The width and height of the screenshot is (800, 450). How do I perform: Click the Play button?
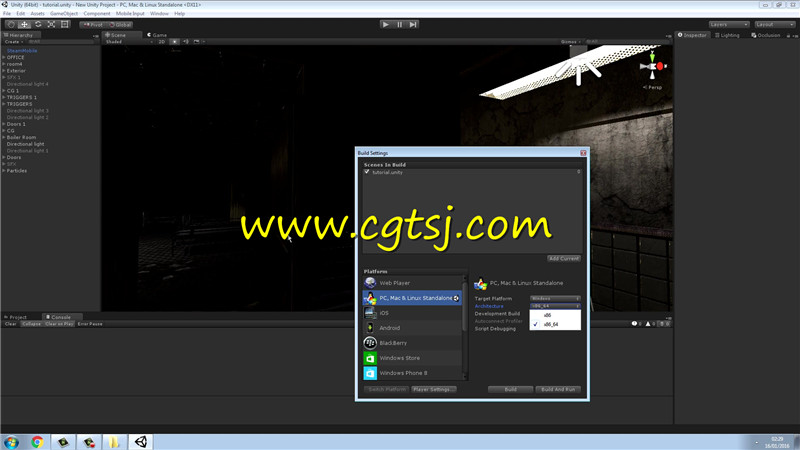pos(386,24)
